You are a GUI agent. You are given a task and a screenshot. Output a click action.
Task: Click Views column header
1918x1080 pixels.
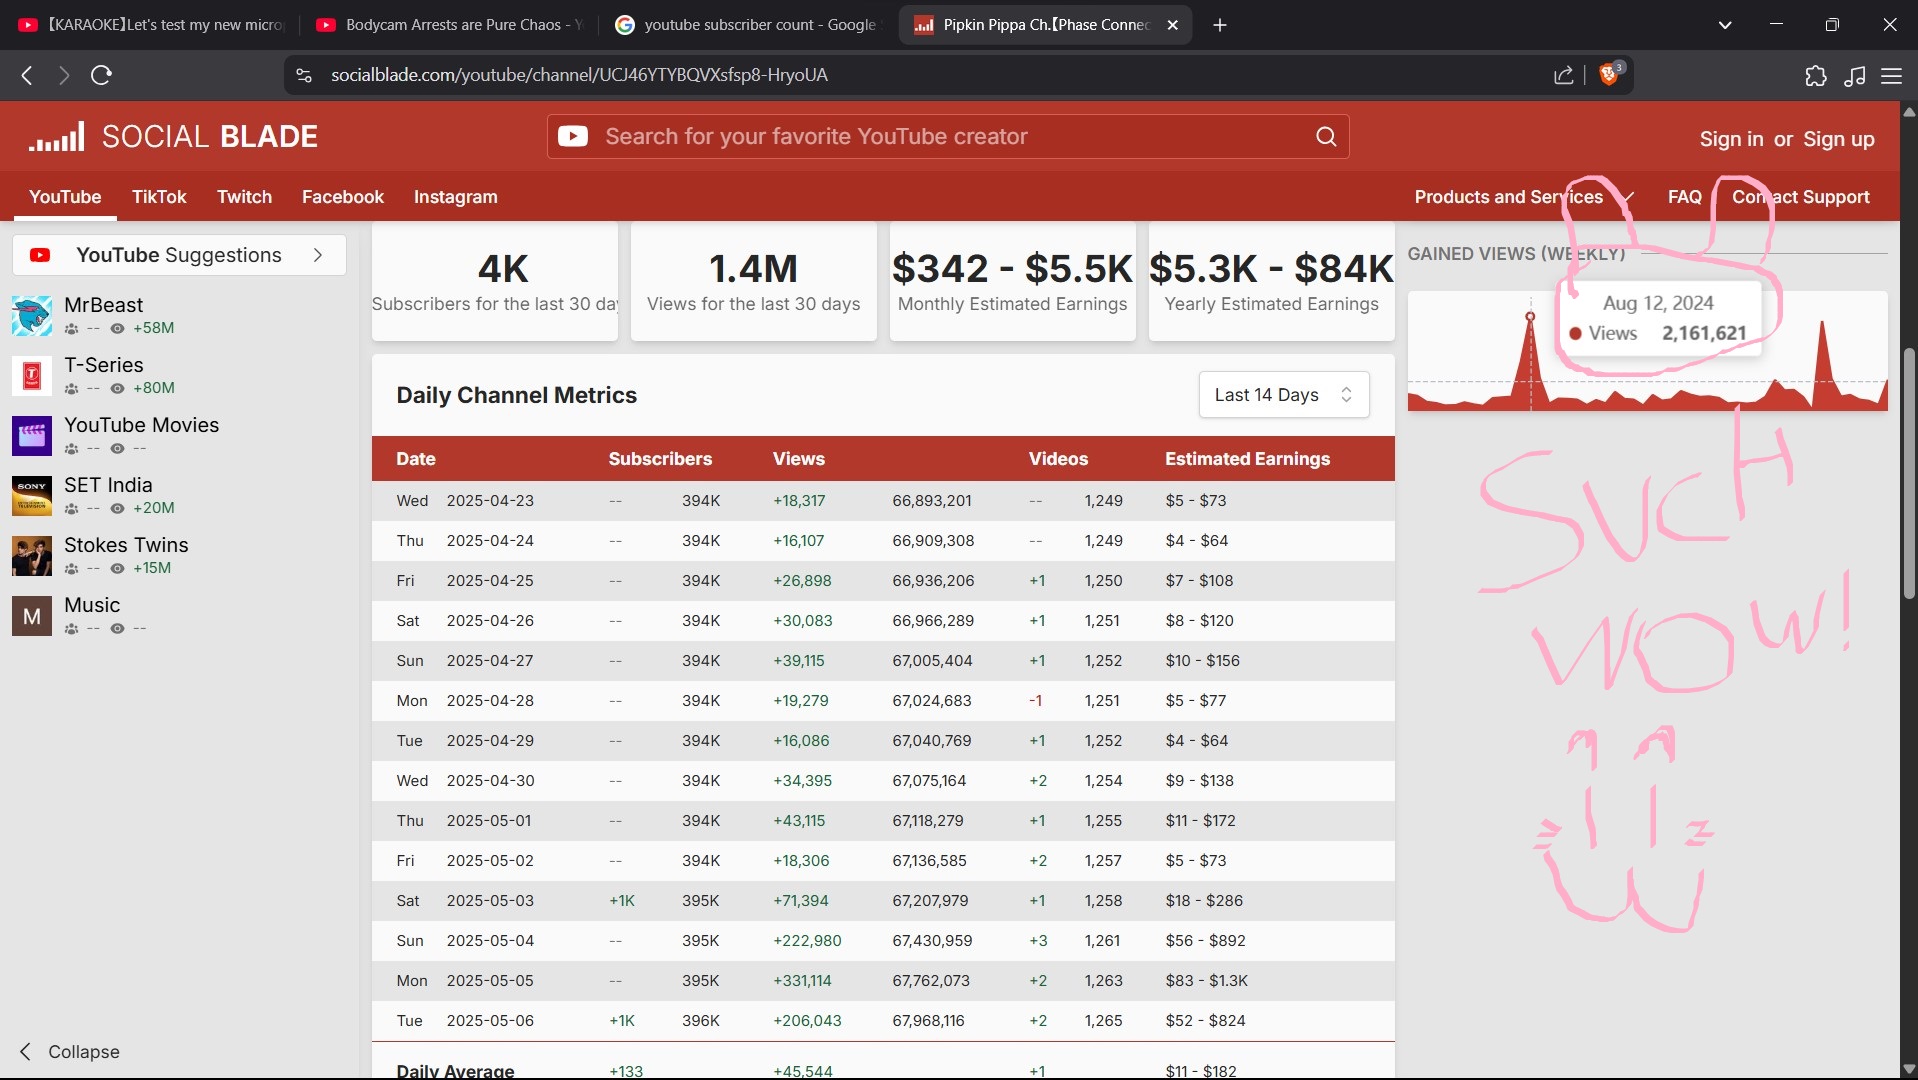coord(799,459)
